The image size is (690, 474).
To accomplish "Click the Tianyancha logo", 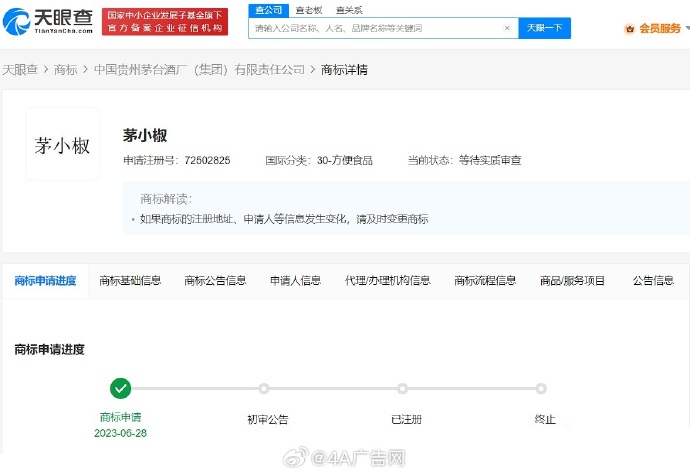I will (48, 21).
